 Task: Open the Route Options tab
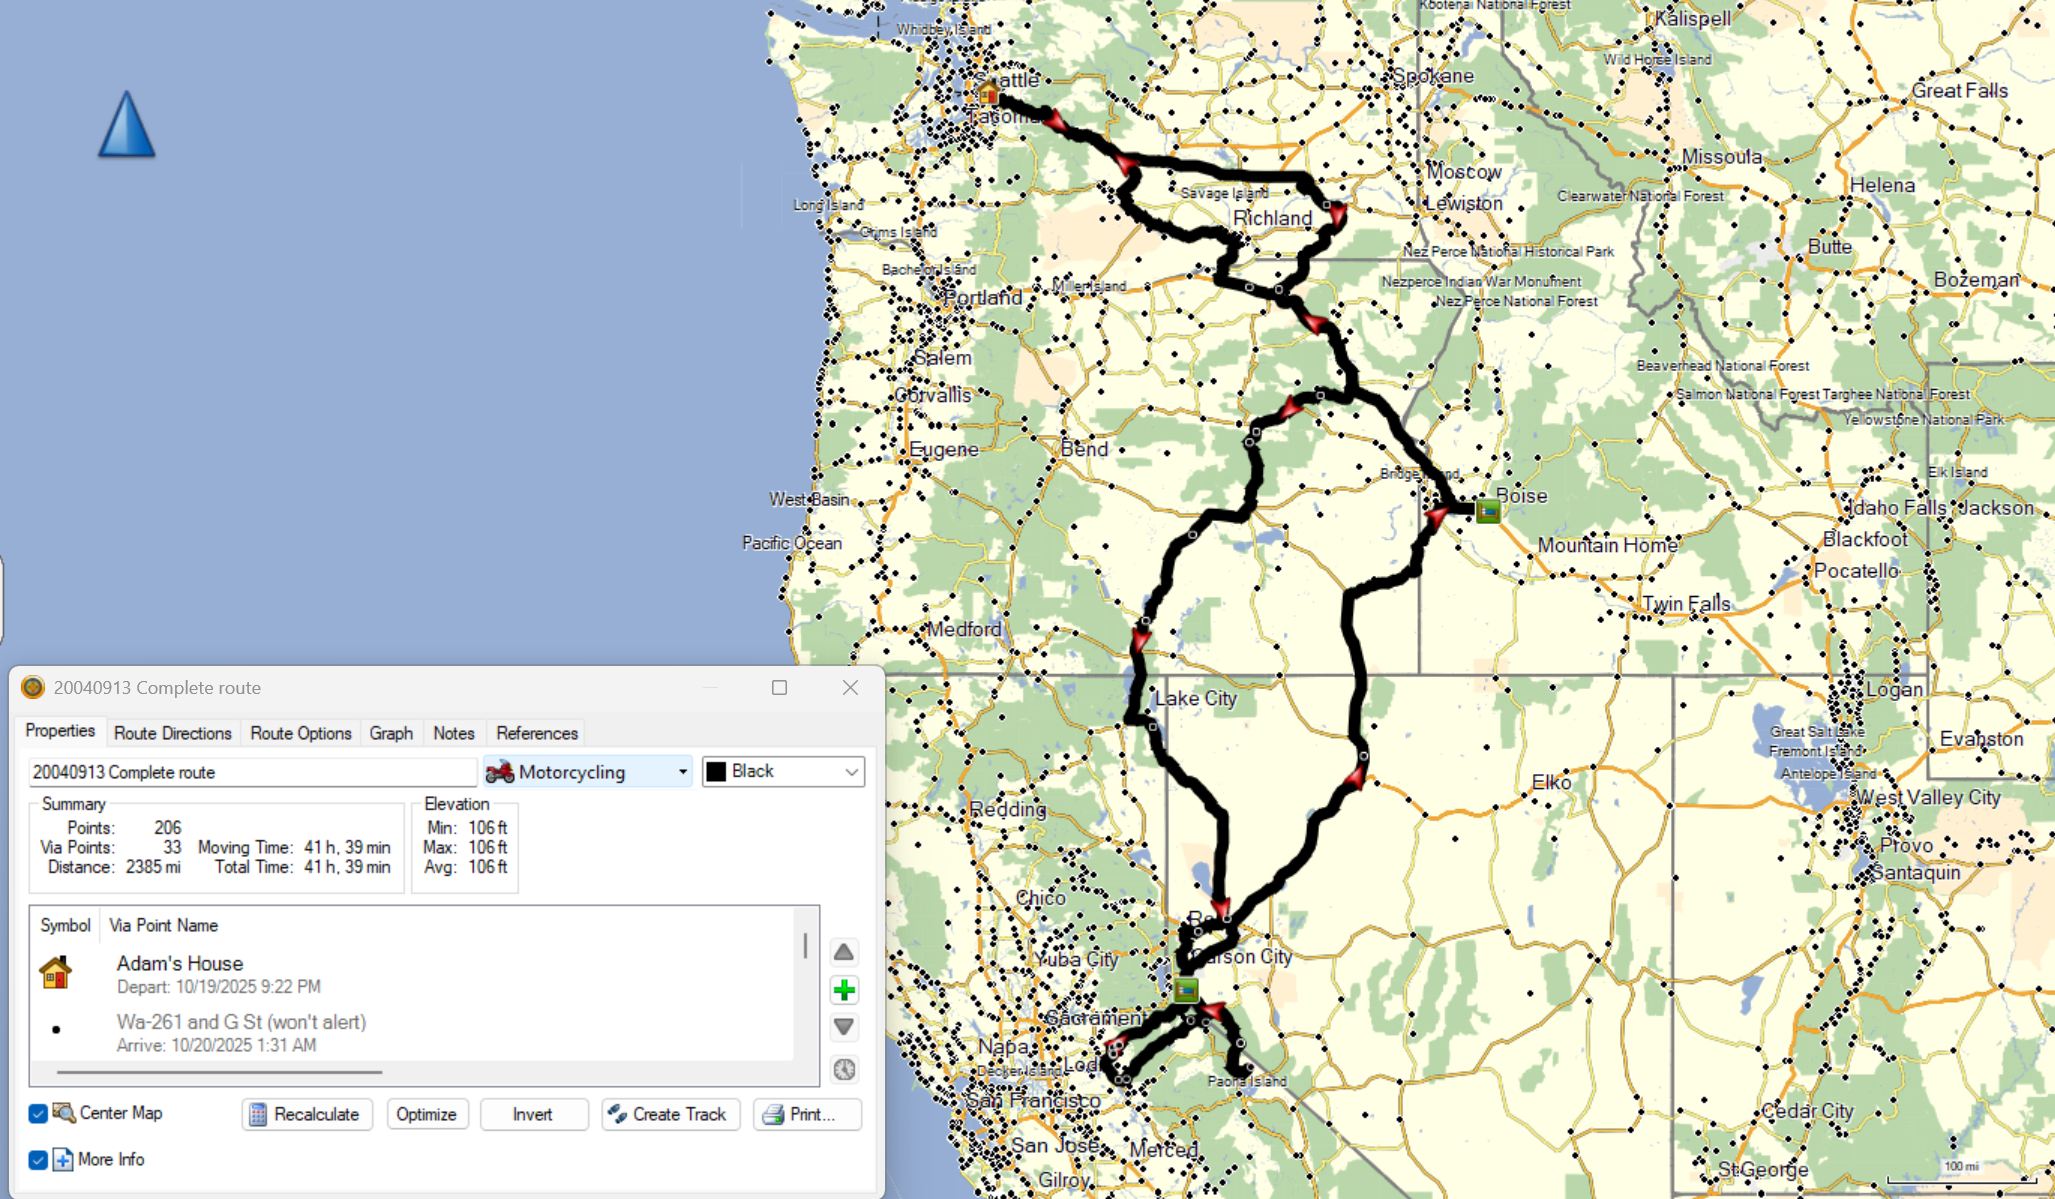coord(300,733)
